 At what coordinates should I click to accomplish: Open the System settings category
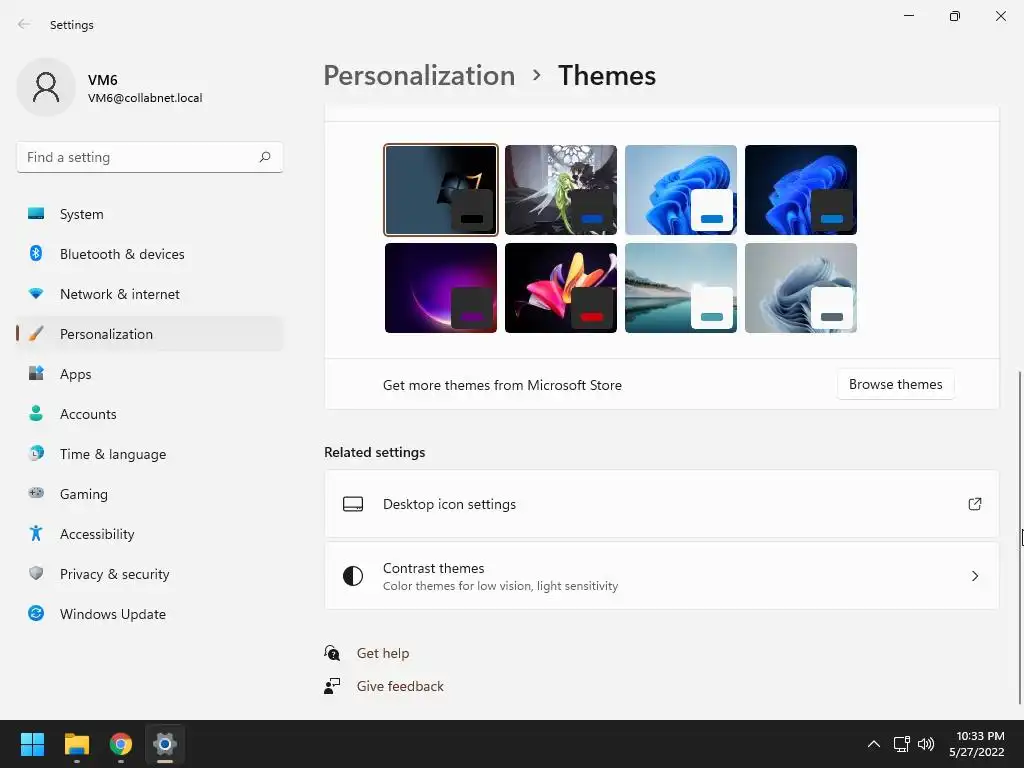(x=150, y=214)
